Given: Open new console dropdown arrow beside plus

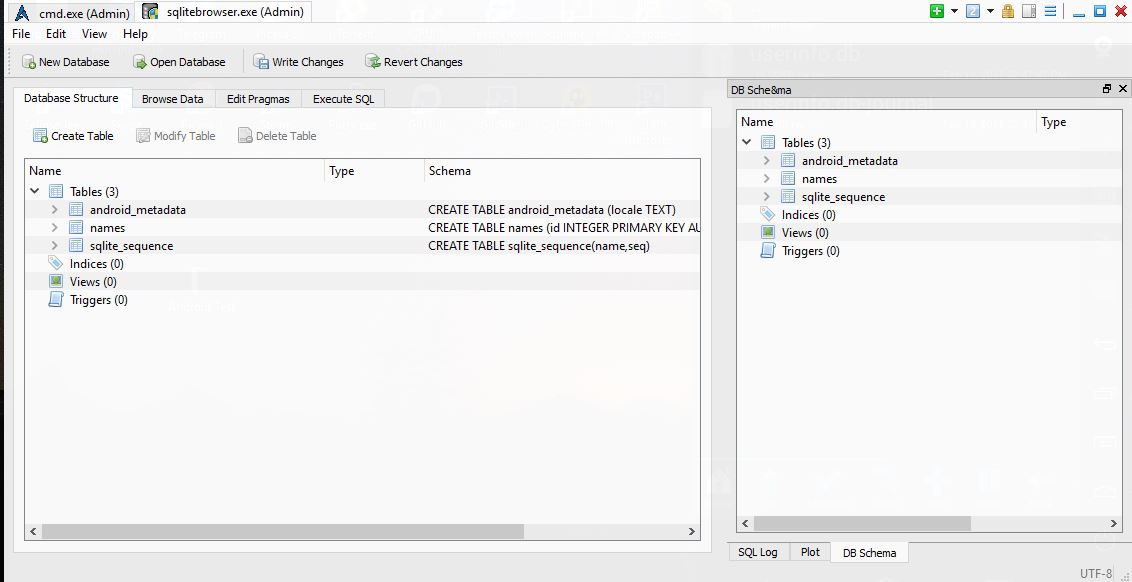Looking at the screenshot, I should (954, 11).
